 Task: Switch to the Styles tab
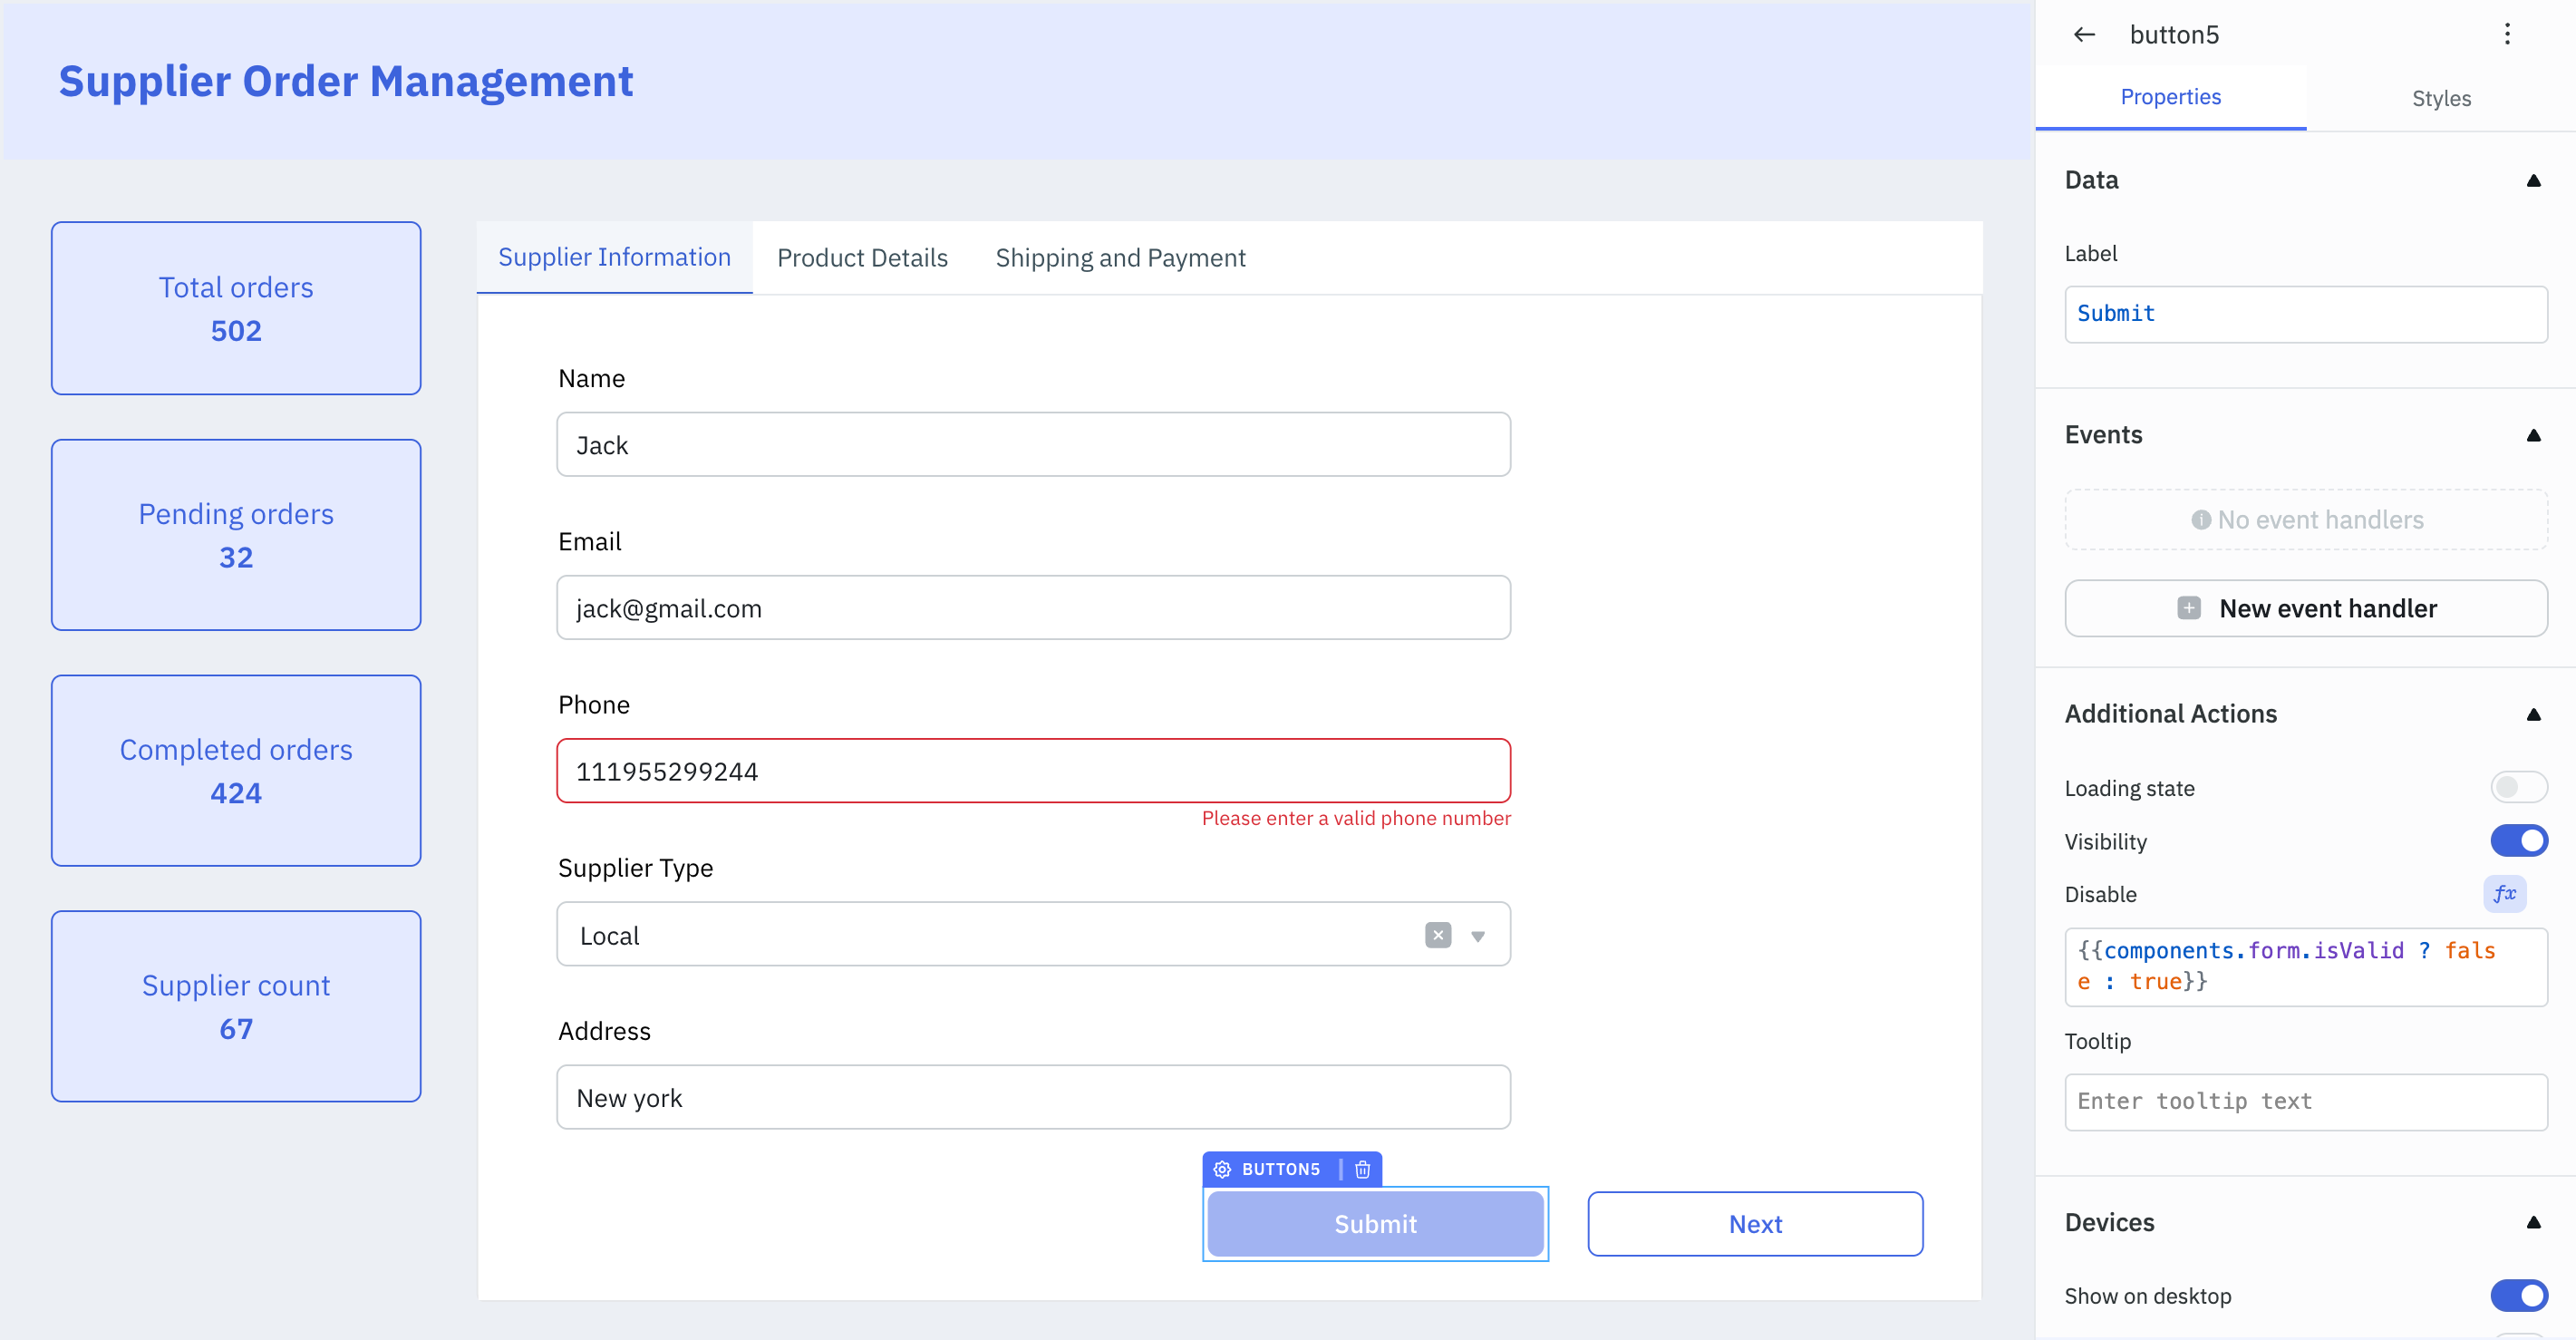tap(2440, 98)
